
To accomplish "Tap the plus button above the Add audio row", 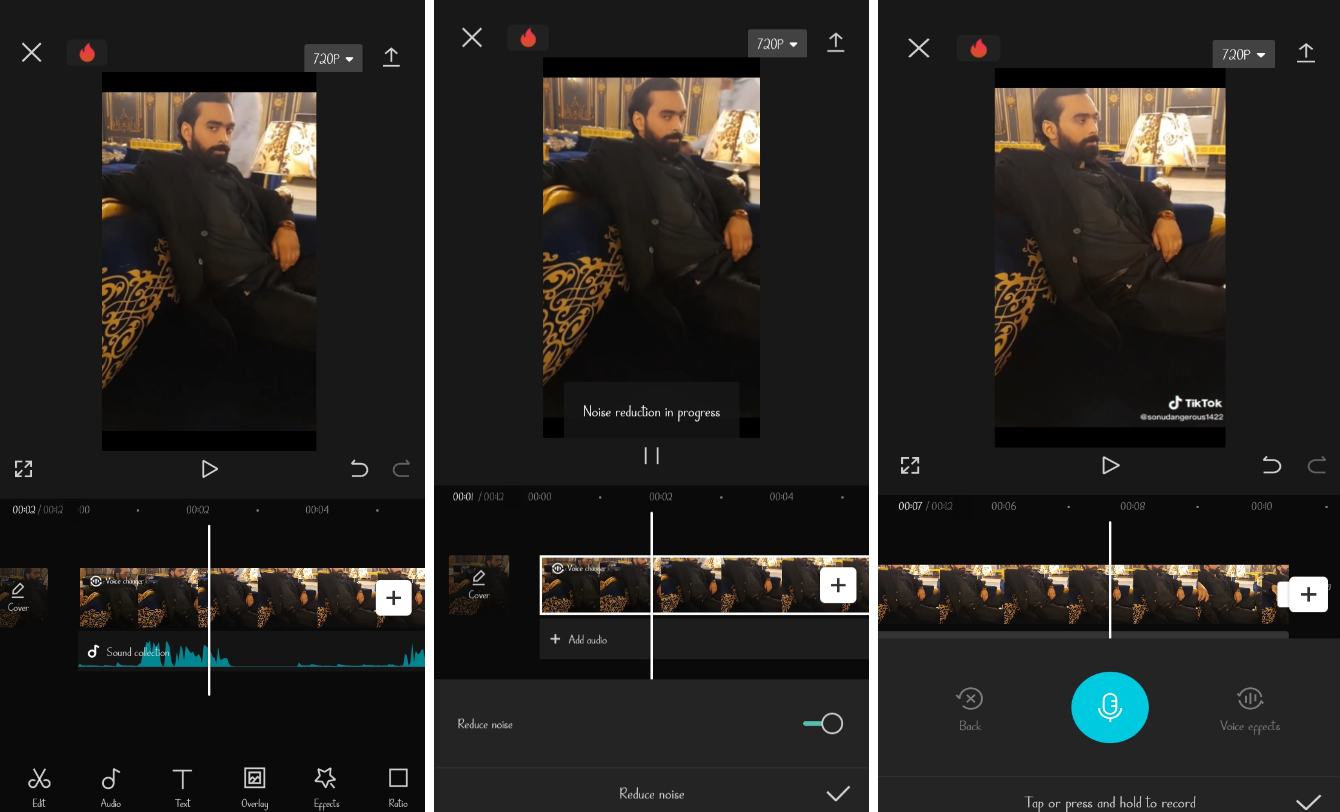I will [838, 585].
